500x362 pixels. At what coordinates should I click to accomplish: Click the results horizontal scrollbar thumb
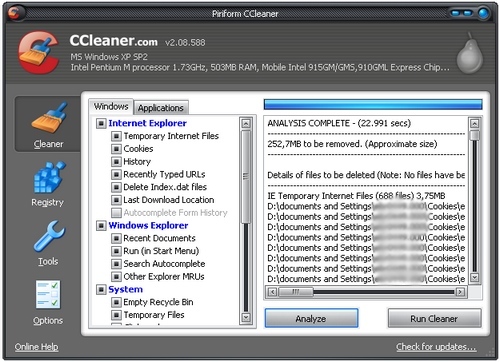point(296,292)
